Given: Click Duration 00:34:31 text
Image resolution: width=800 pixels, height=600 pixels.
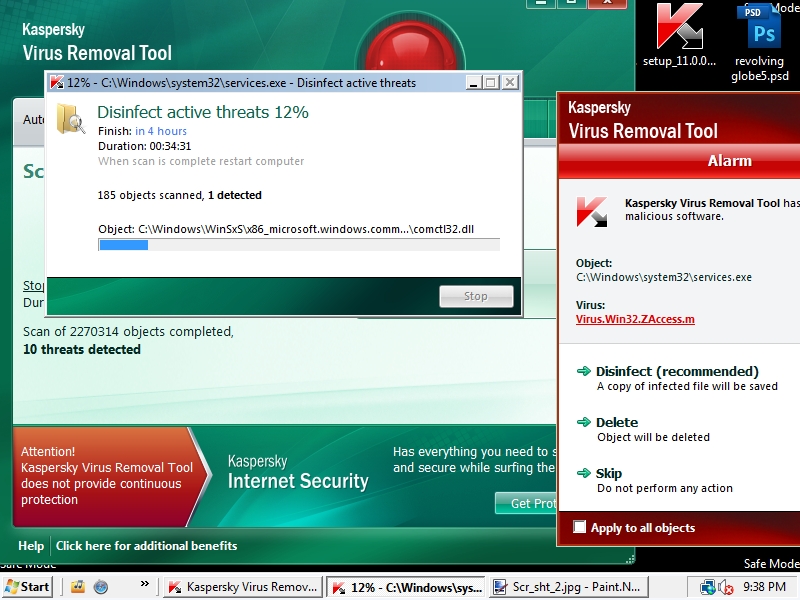Looking at the screenshot, I should (144, 146).
